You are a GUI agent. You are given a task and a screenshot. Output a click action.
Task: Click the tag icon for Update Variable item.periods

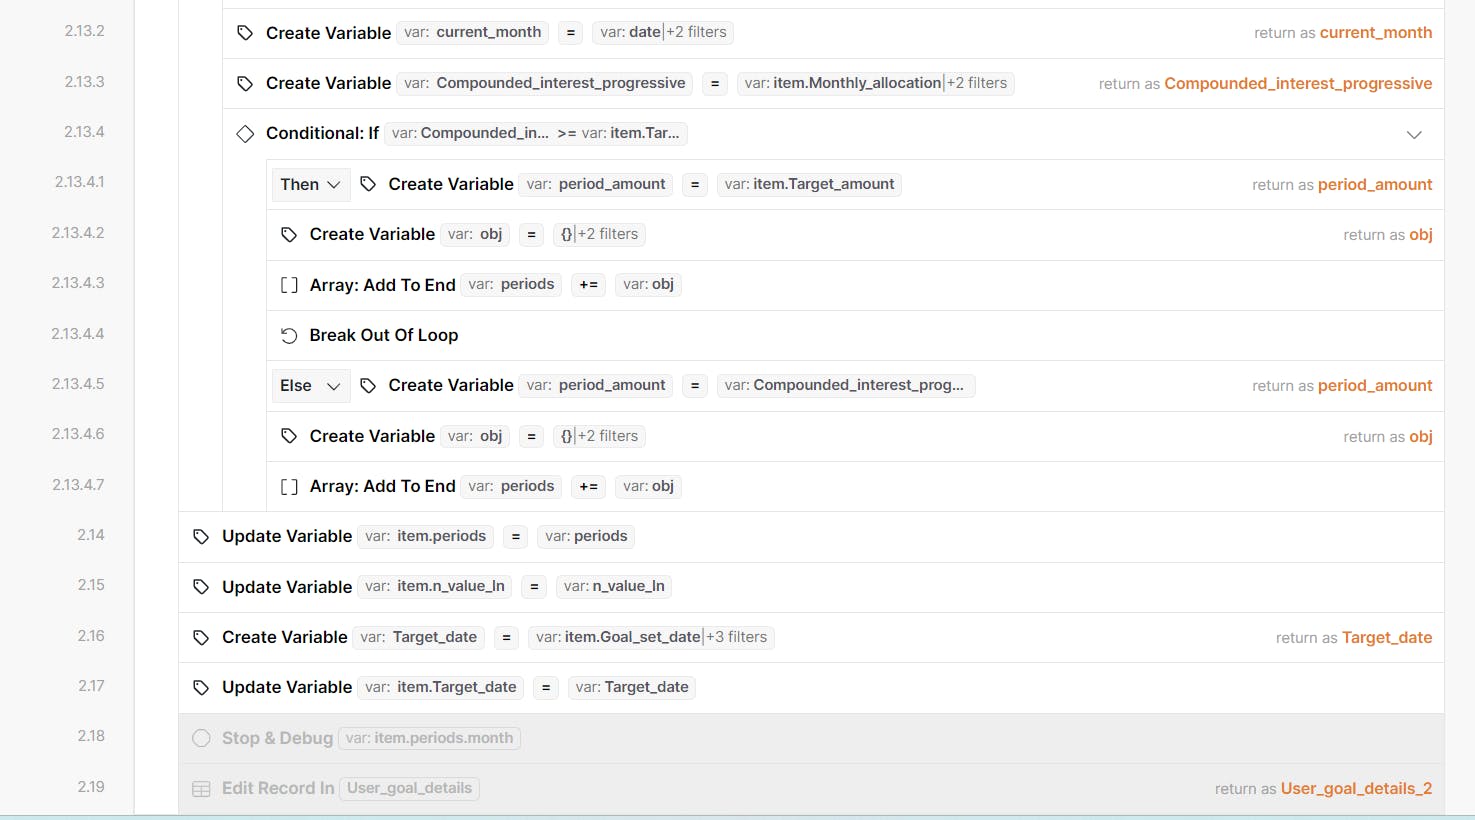point(201,537)
